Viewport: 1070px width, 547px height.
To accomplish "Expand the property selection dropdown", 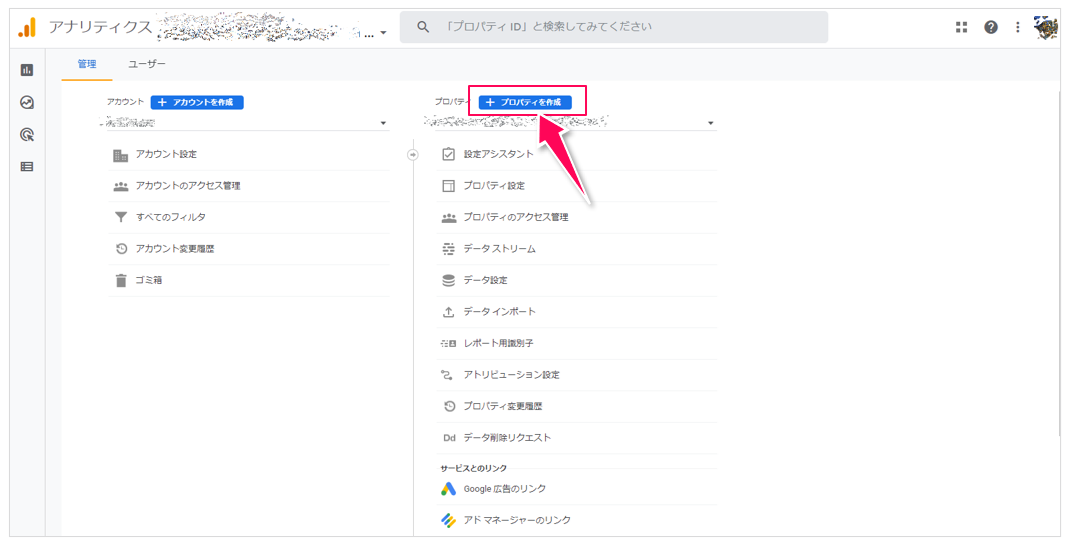I will click(711, 123).
